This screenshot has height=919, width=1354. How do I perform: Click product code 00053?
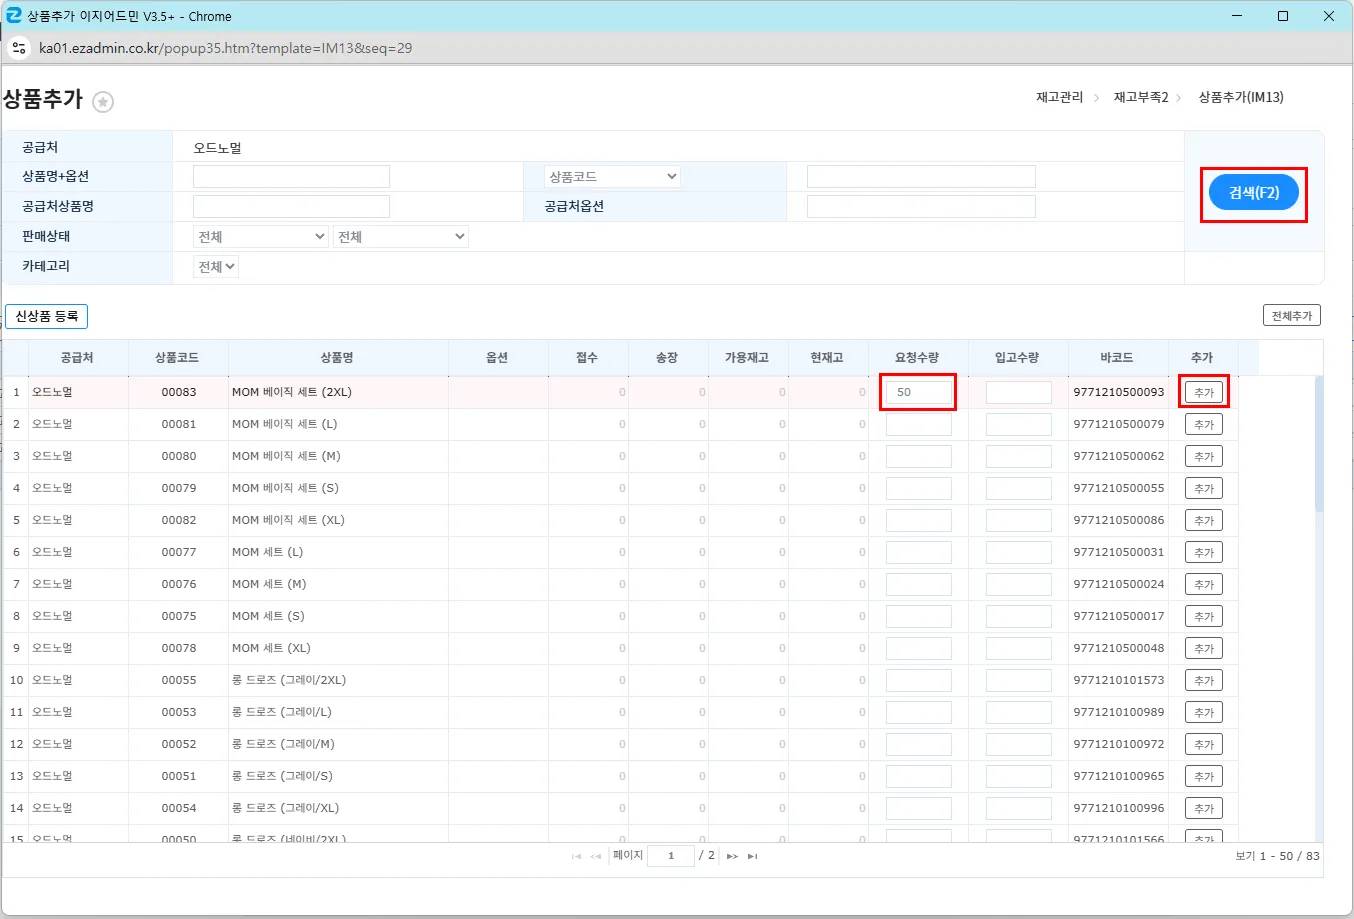pos(179,712)
